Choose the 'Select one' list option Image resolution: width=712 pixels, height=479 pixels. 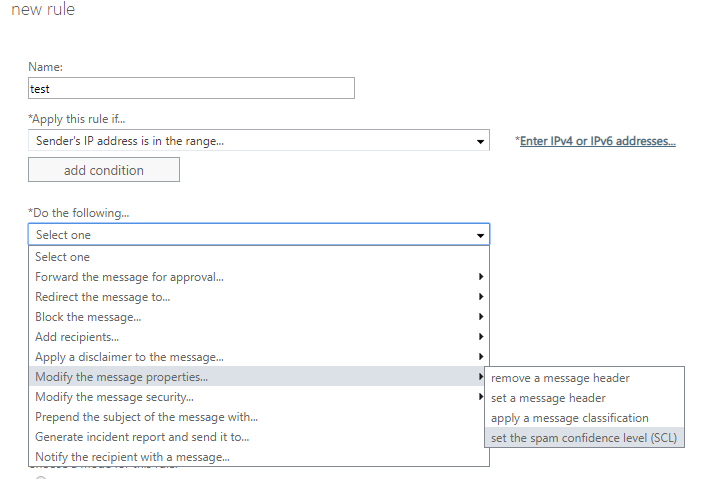[62, 257]
